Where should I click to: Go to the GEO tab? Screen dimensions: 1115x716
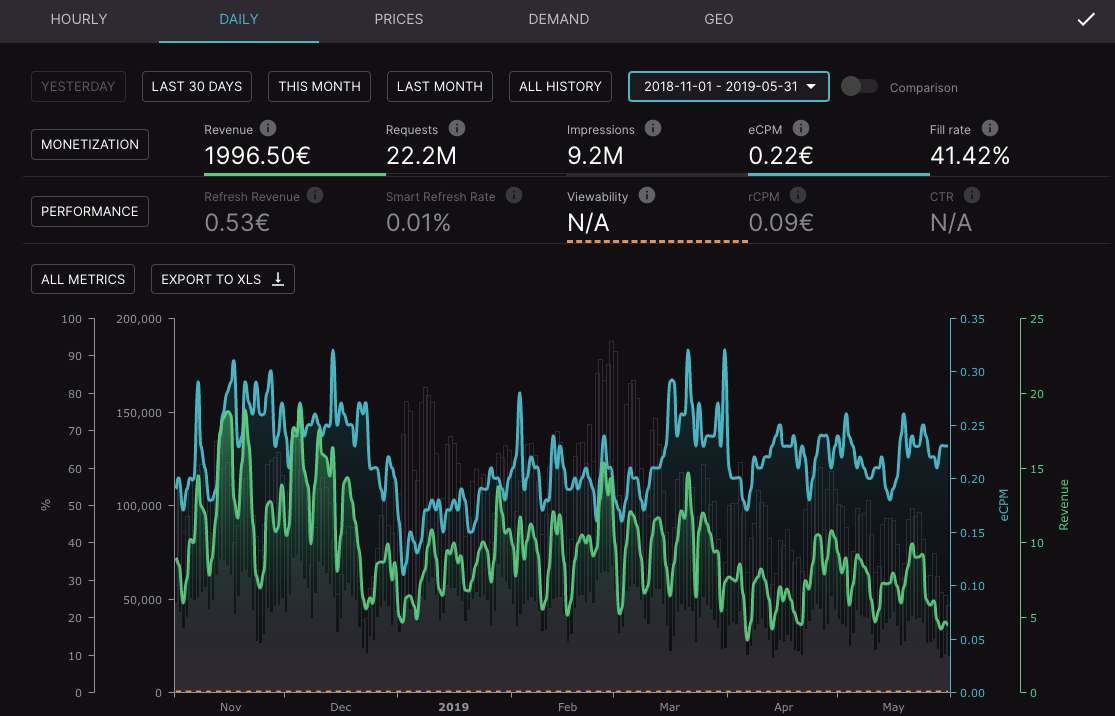[x=718, y=20]
